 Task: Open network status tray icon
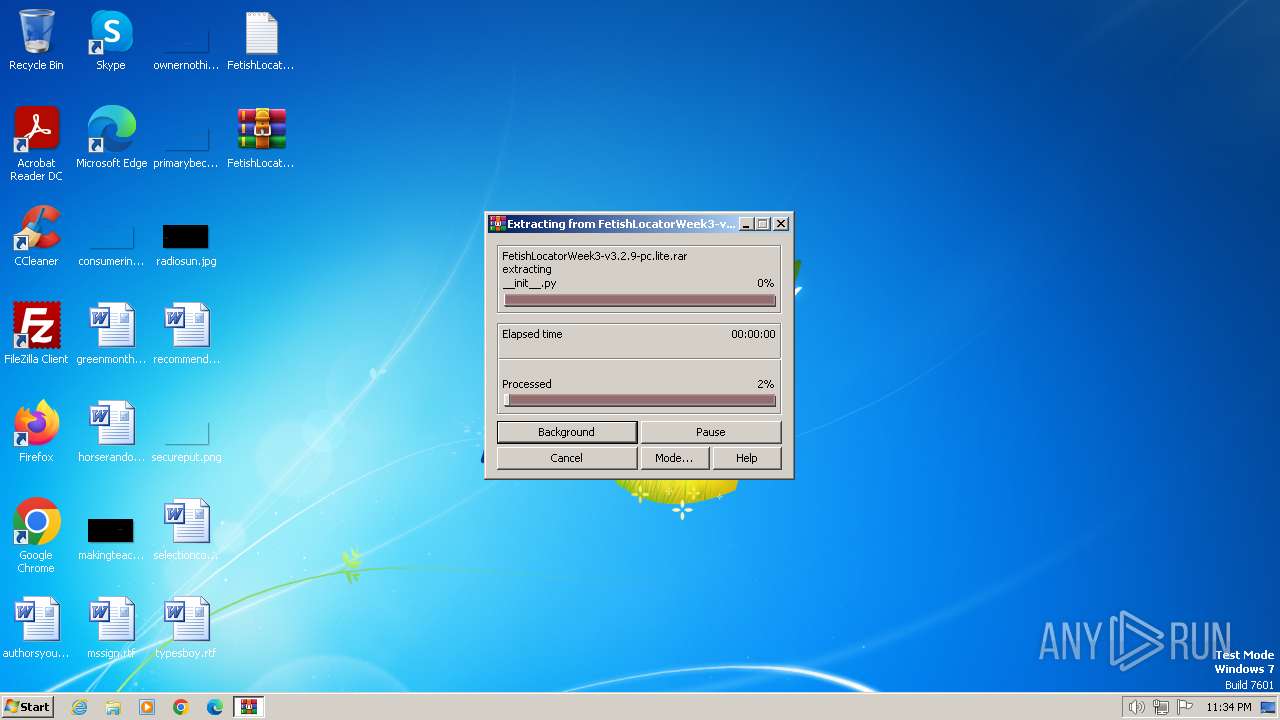pyautogui.click(x=1161, y=707)
